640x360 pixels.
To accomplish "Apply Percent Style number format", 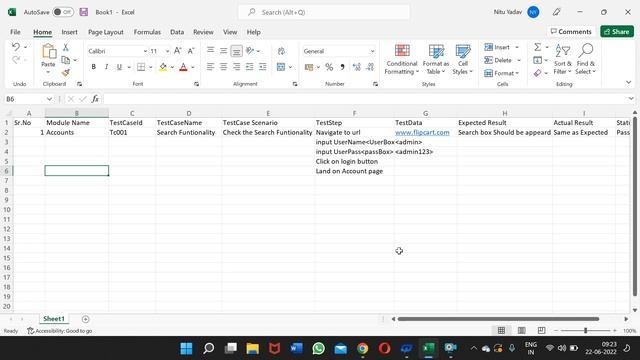I will click(x=329, y=67).
